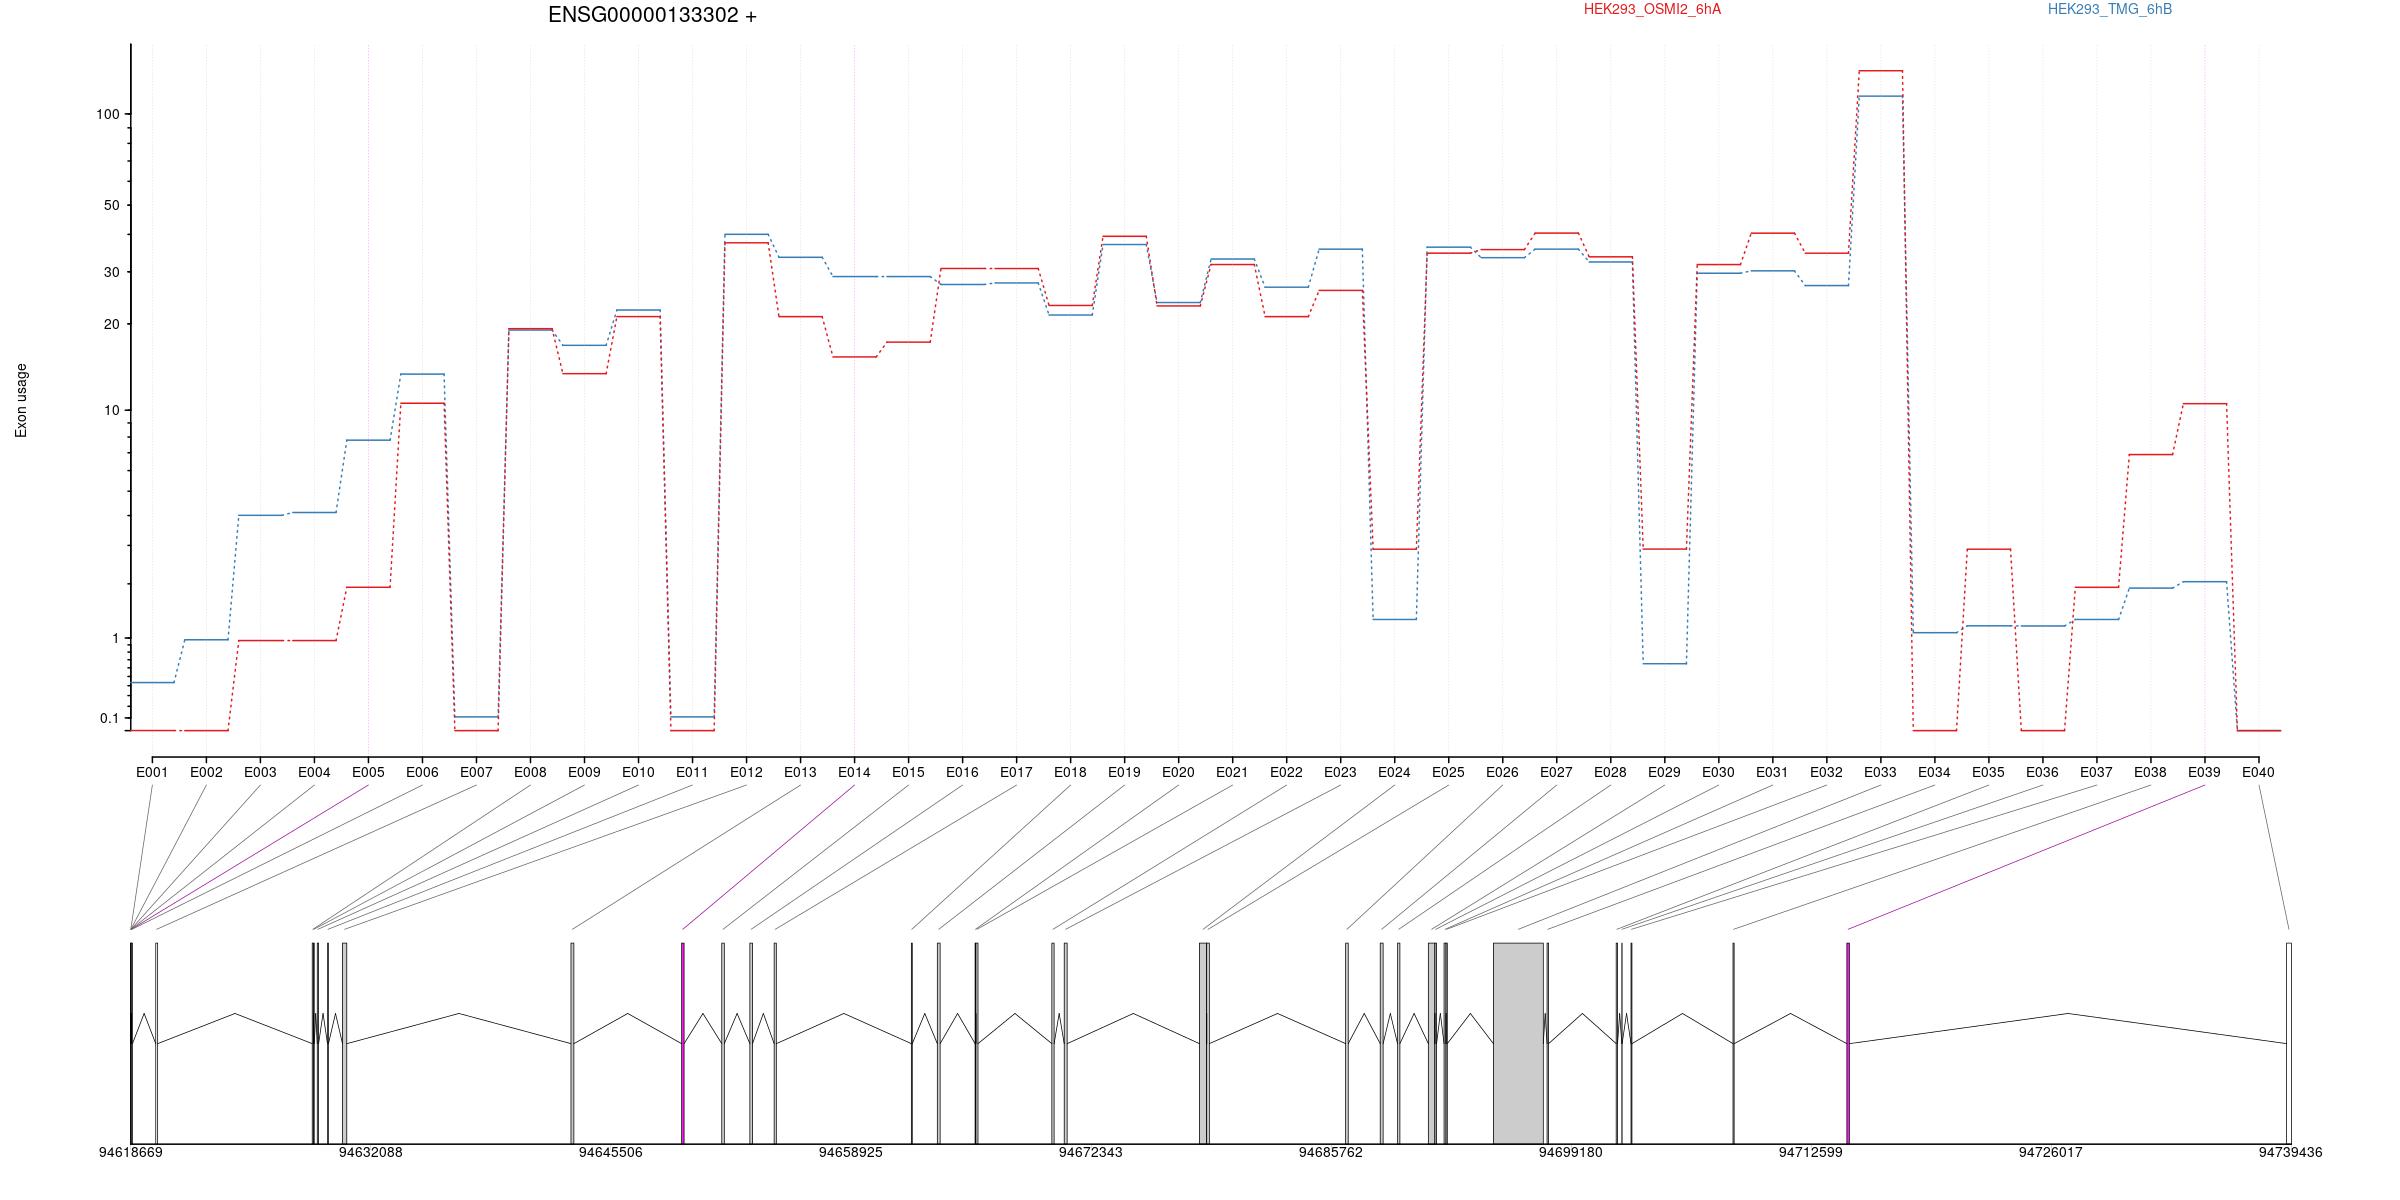Click the y-axis tick label 50
Screen dimensions: 2400x1200
click(x=111, y=205)
